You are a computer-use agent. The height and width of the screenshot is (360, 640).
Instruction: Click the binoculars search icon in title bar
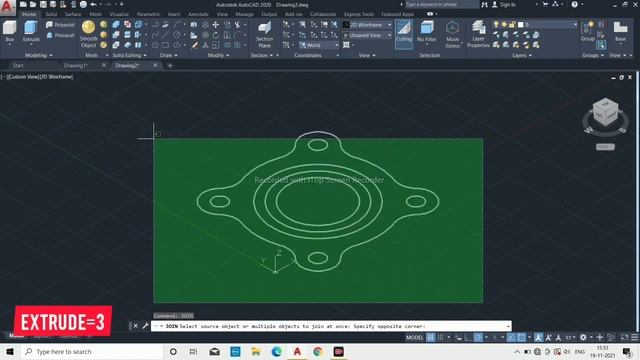tap(484, 4)
